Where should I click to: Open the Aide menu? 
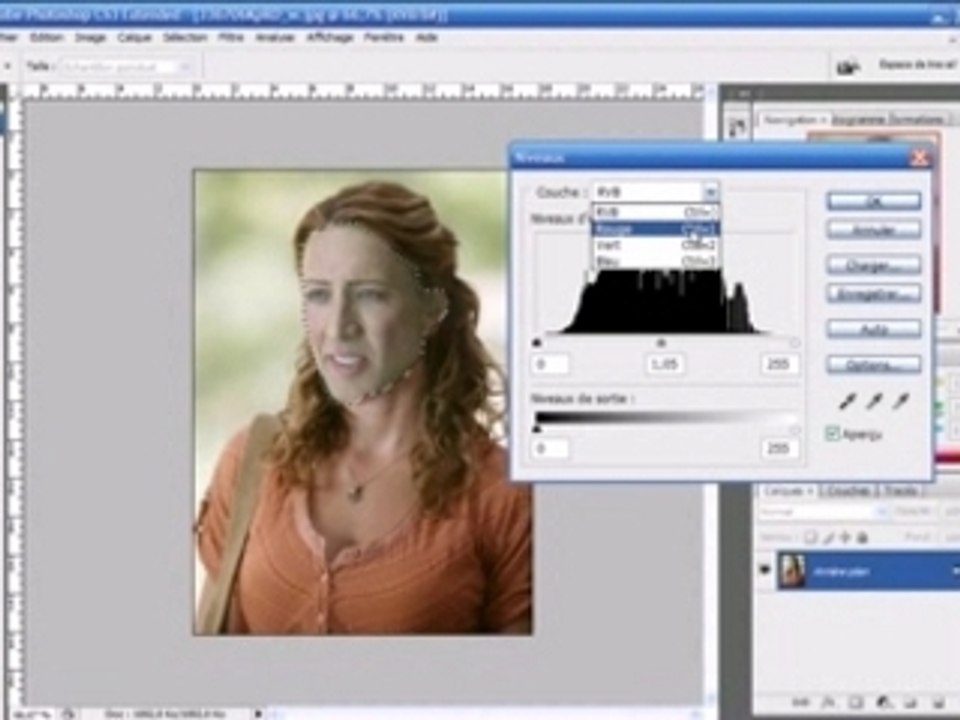pos(427,37)
